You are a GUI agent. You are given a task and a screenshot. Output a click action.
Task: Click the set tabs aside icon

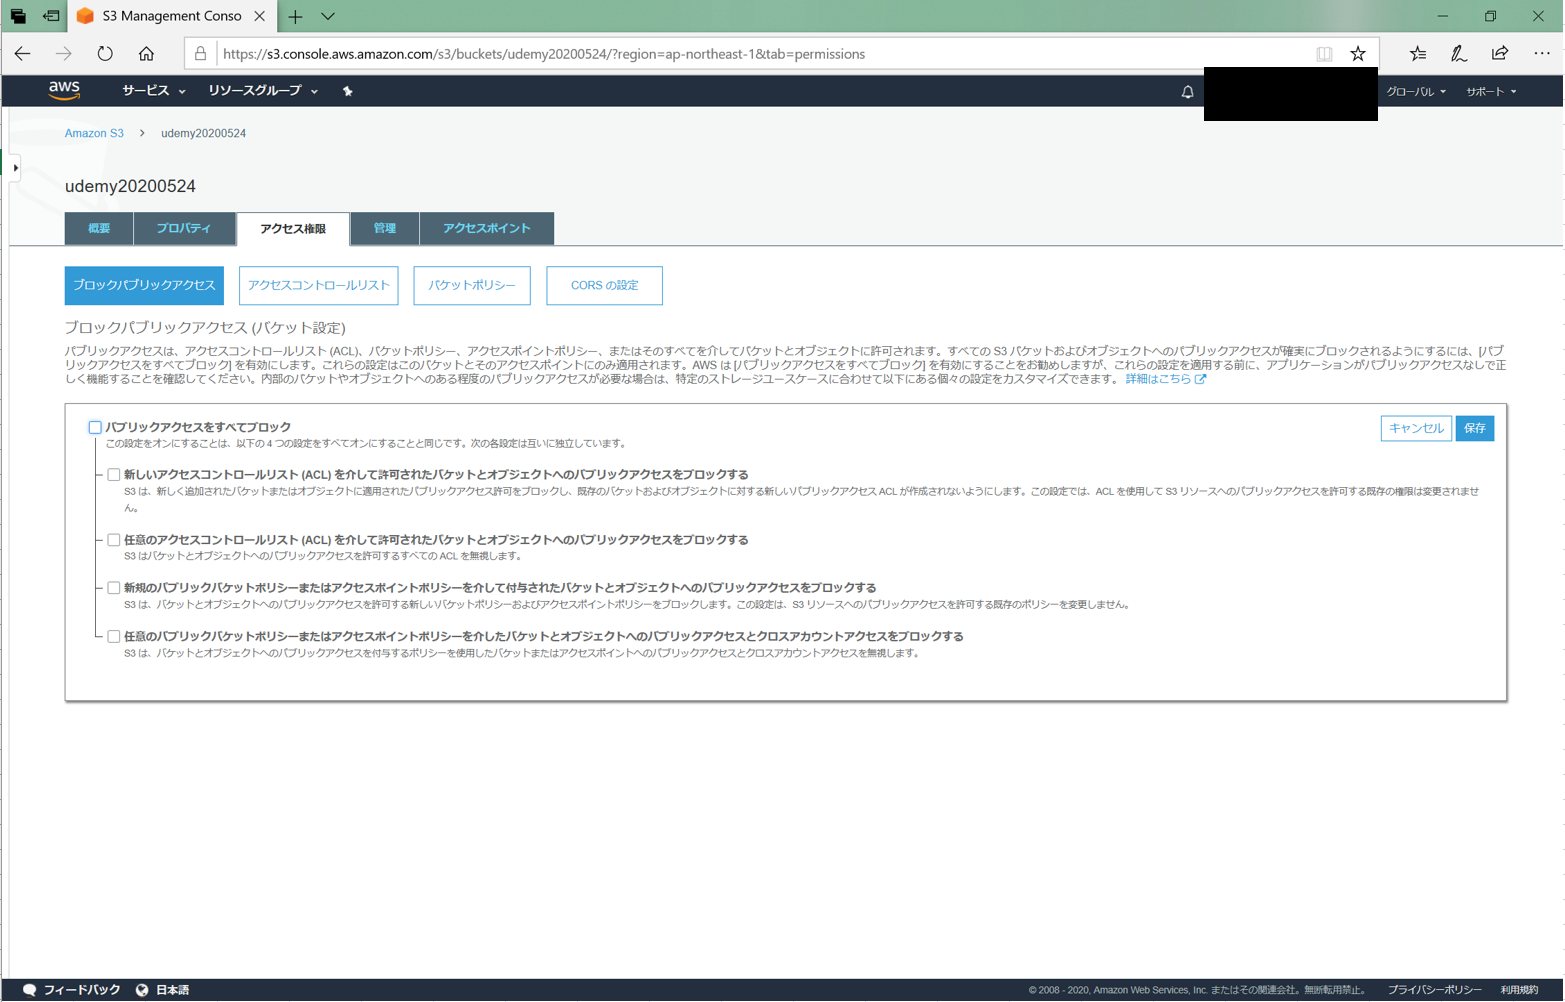pyautogui.click(x=50, y=16)
